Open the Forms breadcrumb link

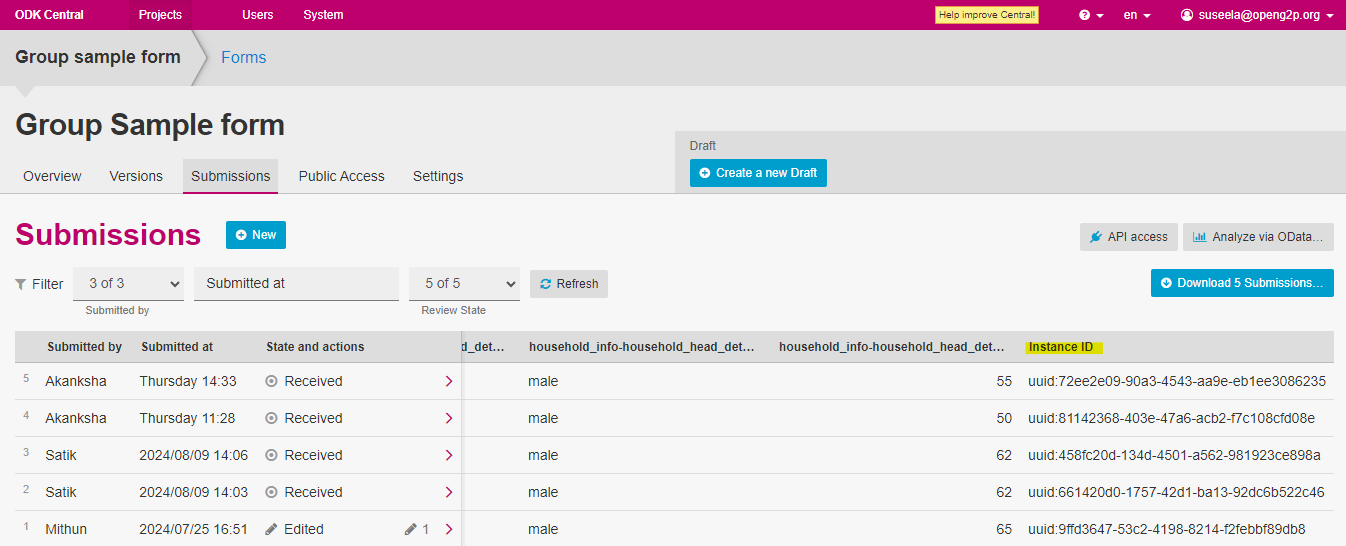[243, 58]
